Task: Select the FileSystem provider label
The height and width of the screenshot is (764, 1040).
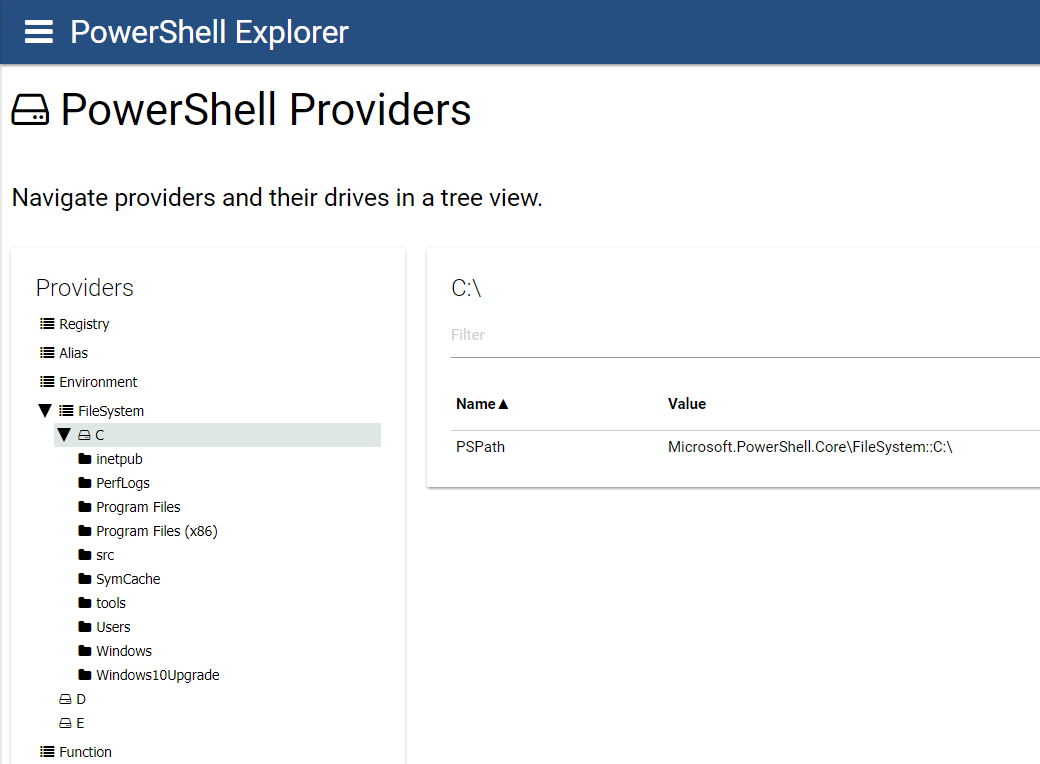Action: tap(111, 411)
